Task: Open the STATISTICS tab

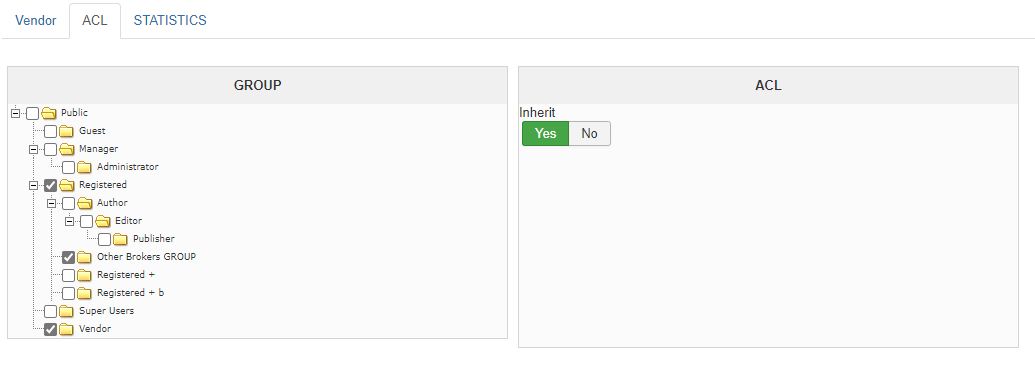Action: pyautogui.click(x=170, y=20)
